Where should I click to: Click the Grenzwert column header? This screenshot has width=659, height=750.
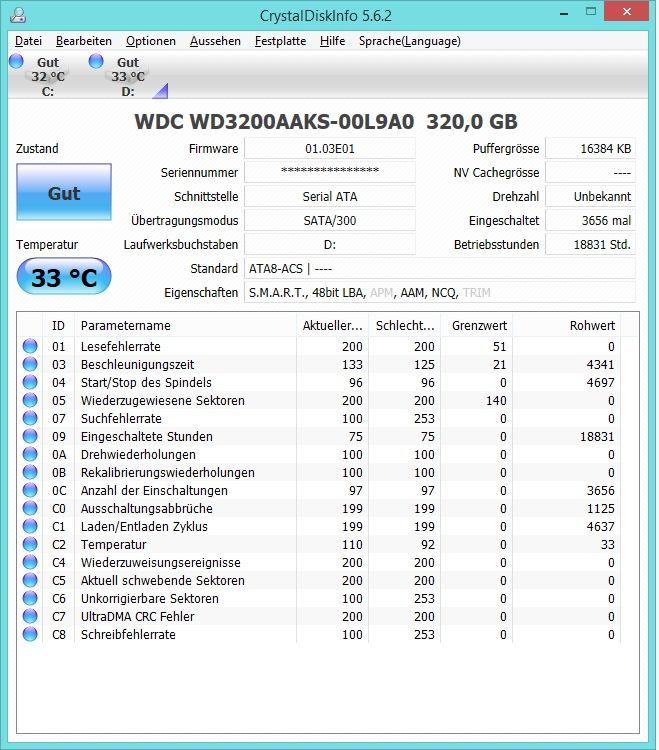tap(477, 326)
